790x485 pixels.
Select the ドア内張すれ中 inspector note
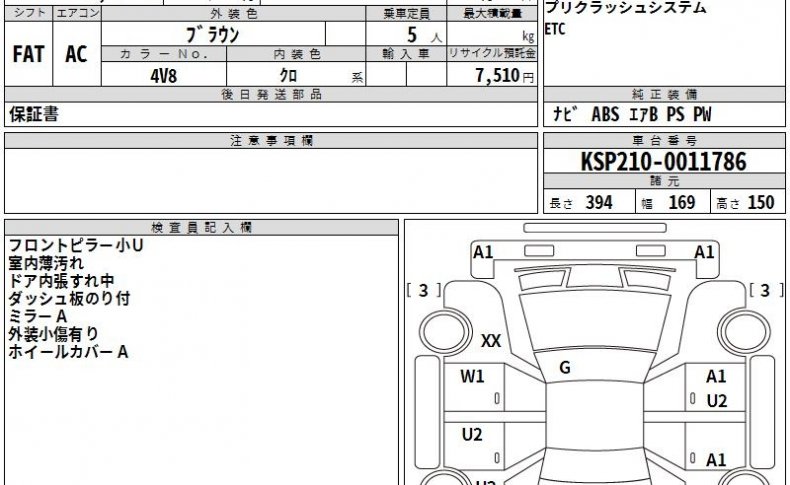point(61,281)
